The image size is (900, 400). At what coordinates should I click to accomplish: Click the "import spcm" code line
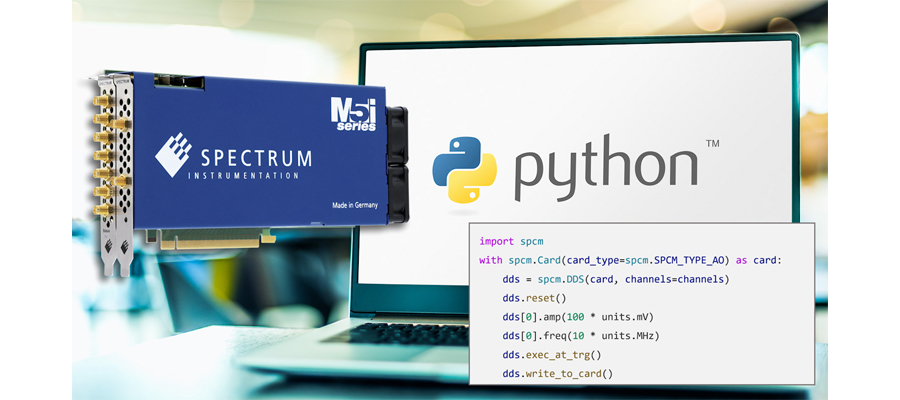point(511,241)
